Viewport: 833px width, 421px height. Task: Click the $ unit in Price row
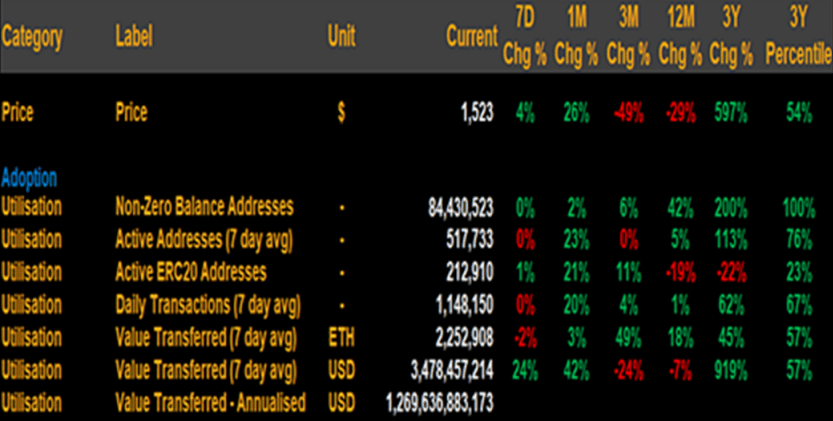tap(341, 113)
